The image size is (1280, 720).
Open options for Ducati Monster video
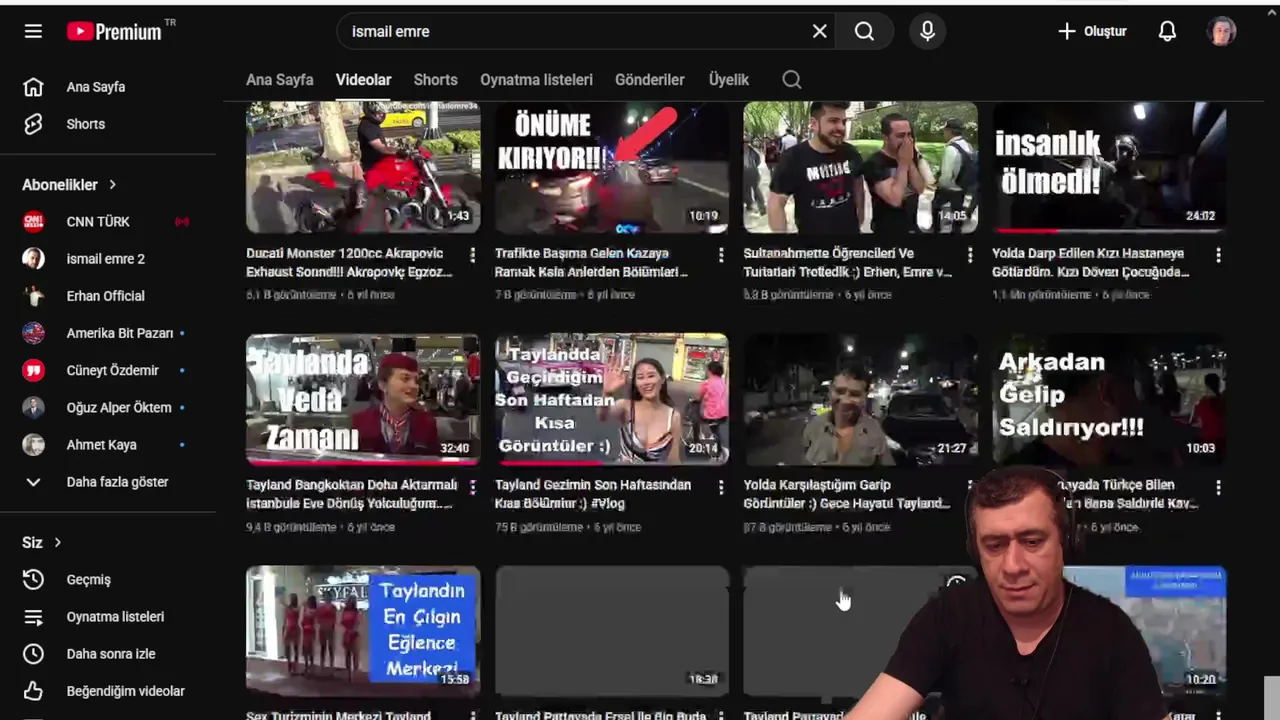(473, 256)
